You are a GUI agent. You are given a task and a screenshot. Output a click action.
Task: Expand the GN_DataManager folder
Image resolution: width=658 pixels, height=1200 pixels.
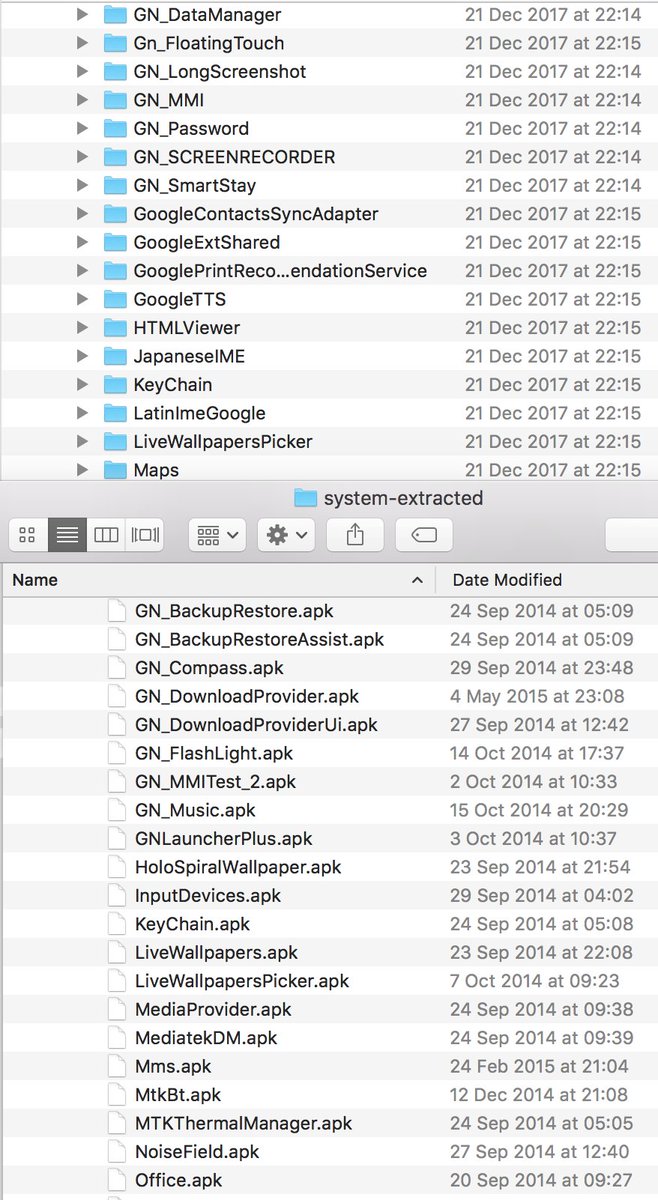pyautogui.click(x=83, y=15)
